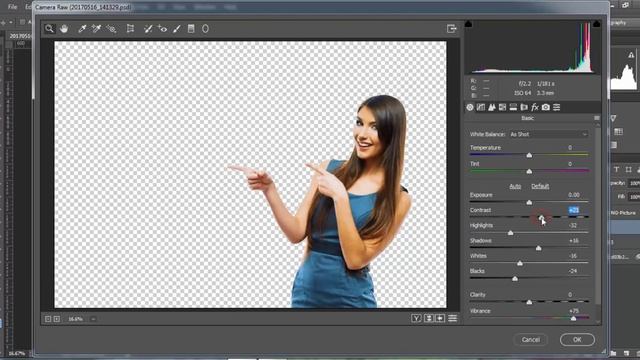Click the zoom in plus button
This screenshot has height=360, width=640.
(x=57, y=319)
